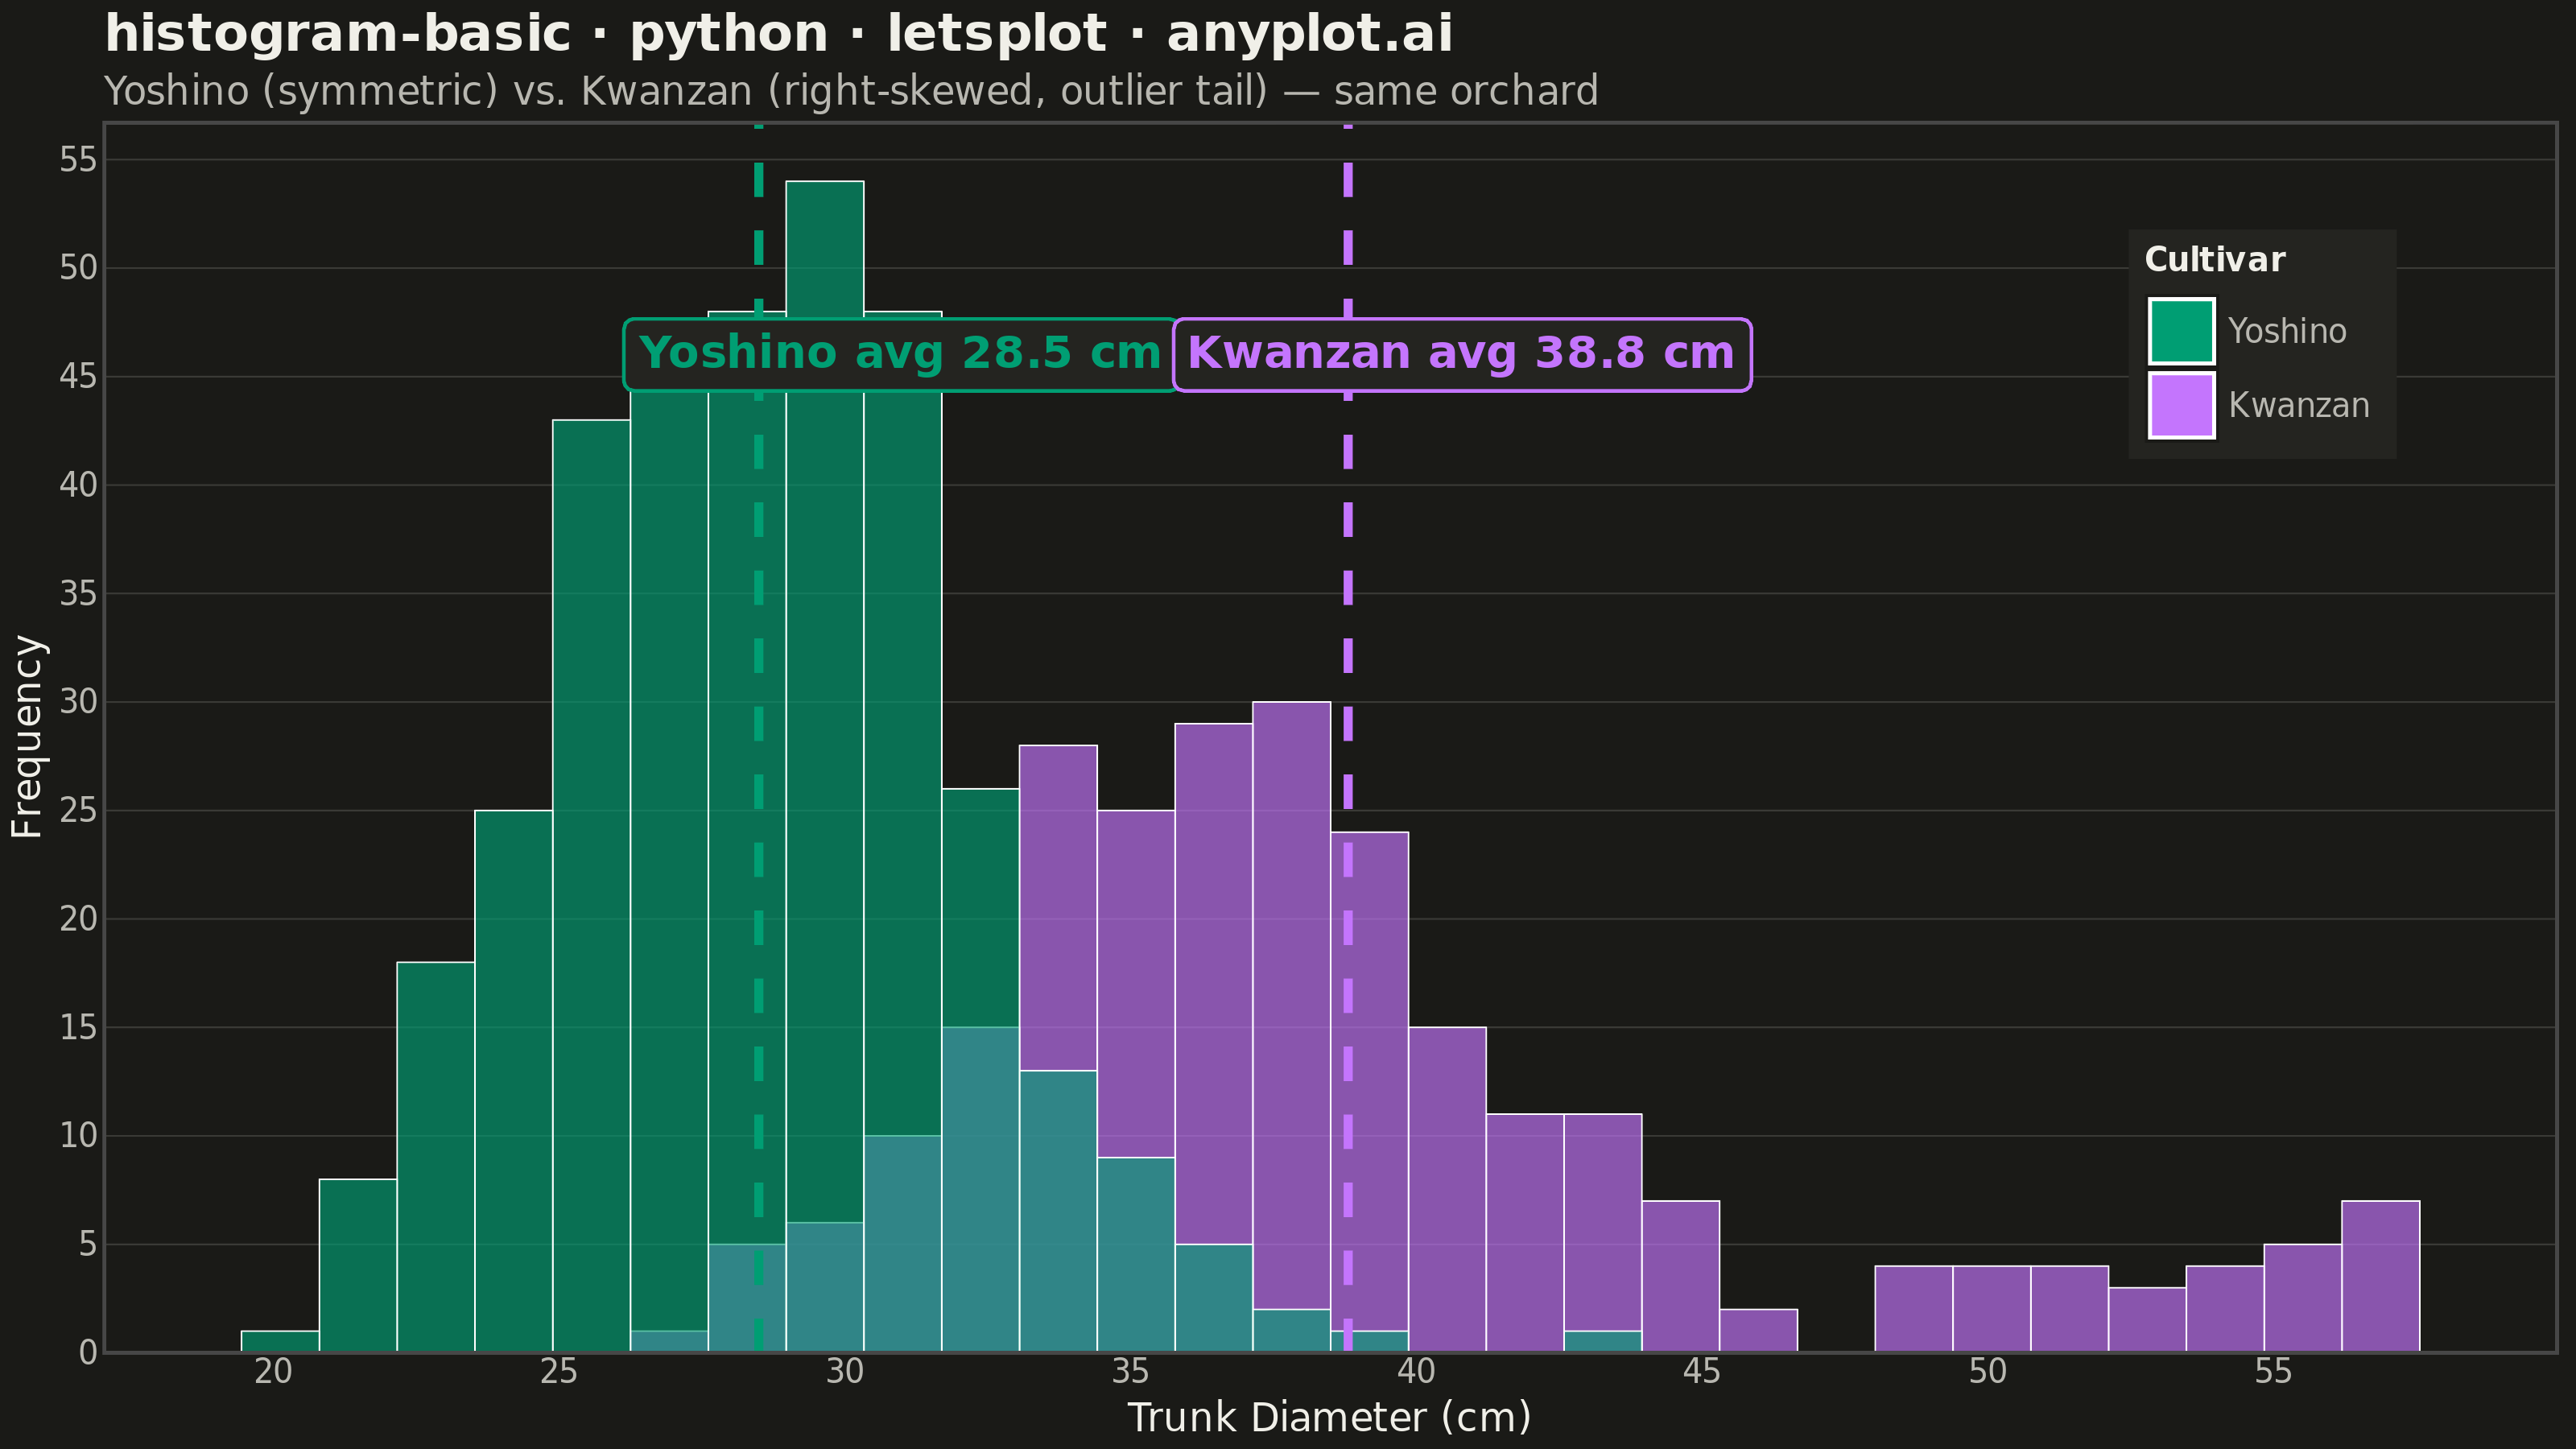Click the Yoshino avg 28.5 cm annotation

click(x=899, y=354)
